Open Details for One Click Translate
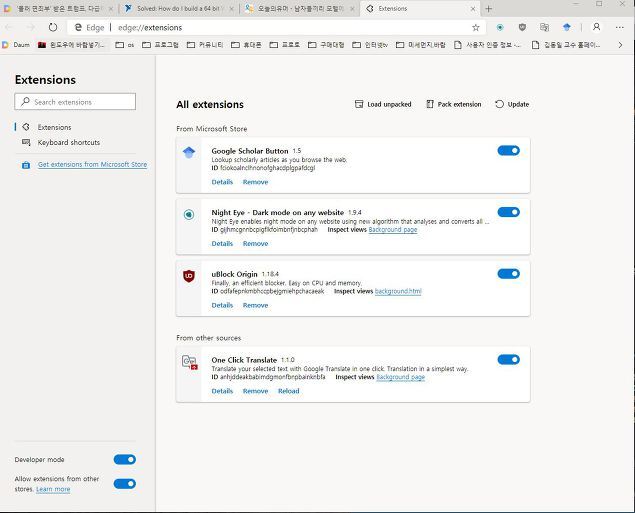The height and width of the screenshot is (513, 635). [222, 391]
